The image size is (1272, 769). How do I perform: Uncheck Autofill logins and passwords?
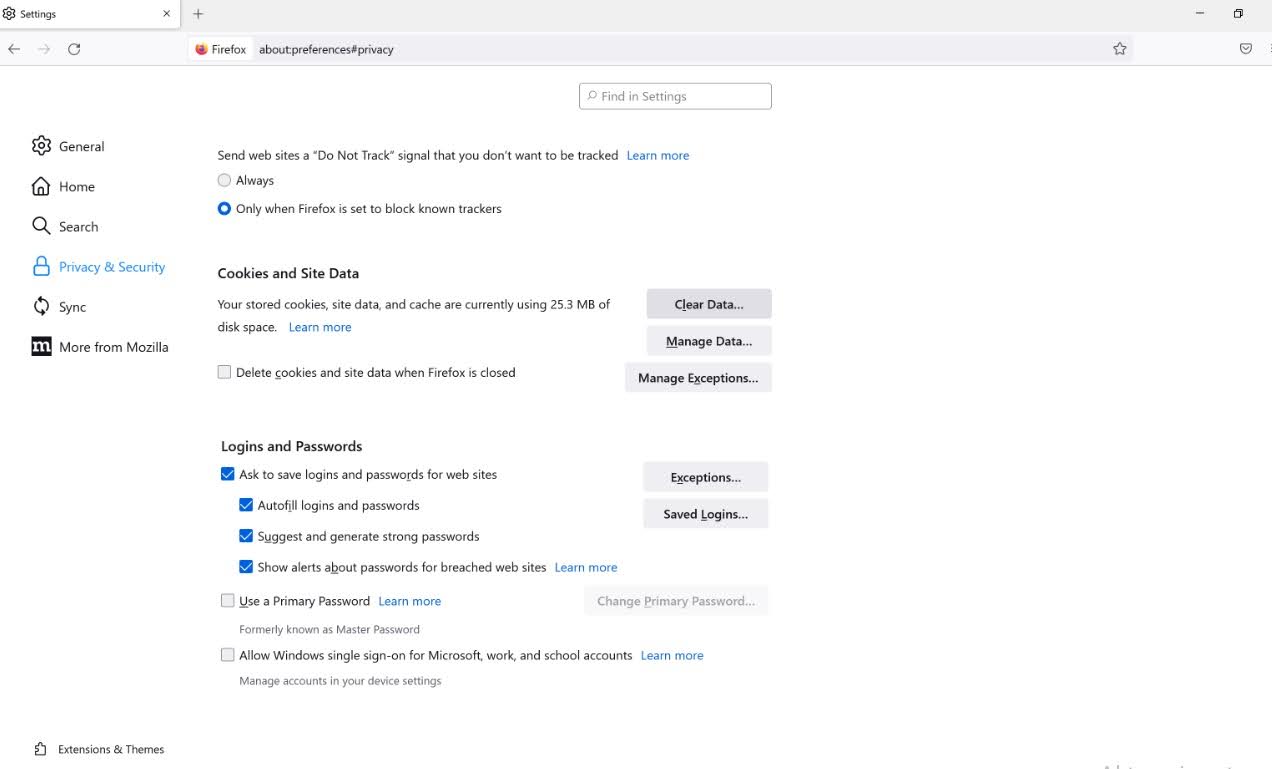(x=246, y=505)
